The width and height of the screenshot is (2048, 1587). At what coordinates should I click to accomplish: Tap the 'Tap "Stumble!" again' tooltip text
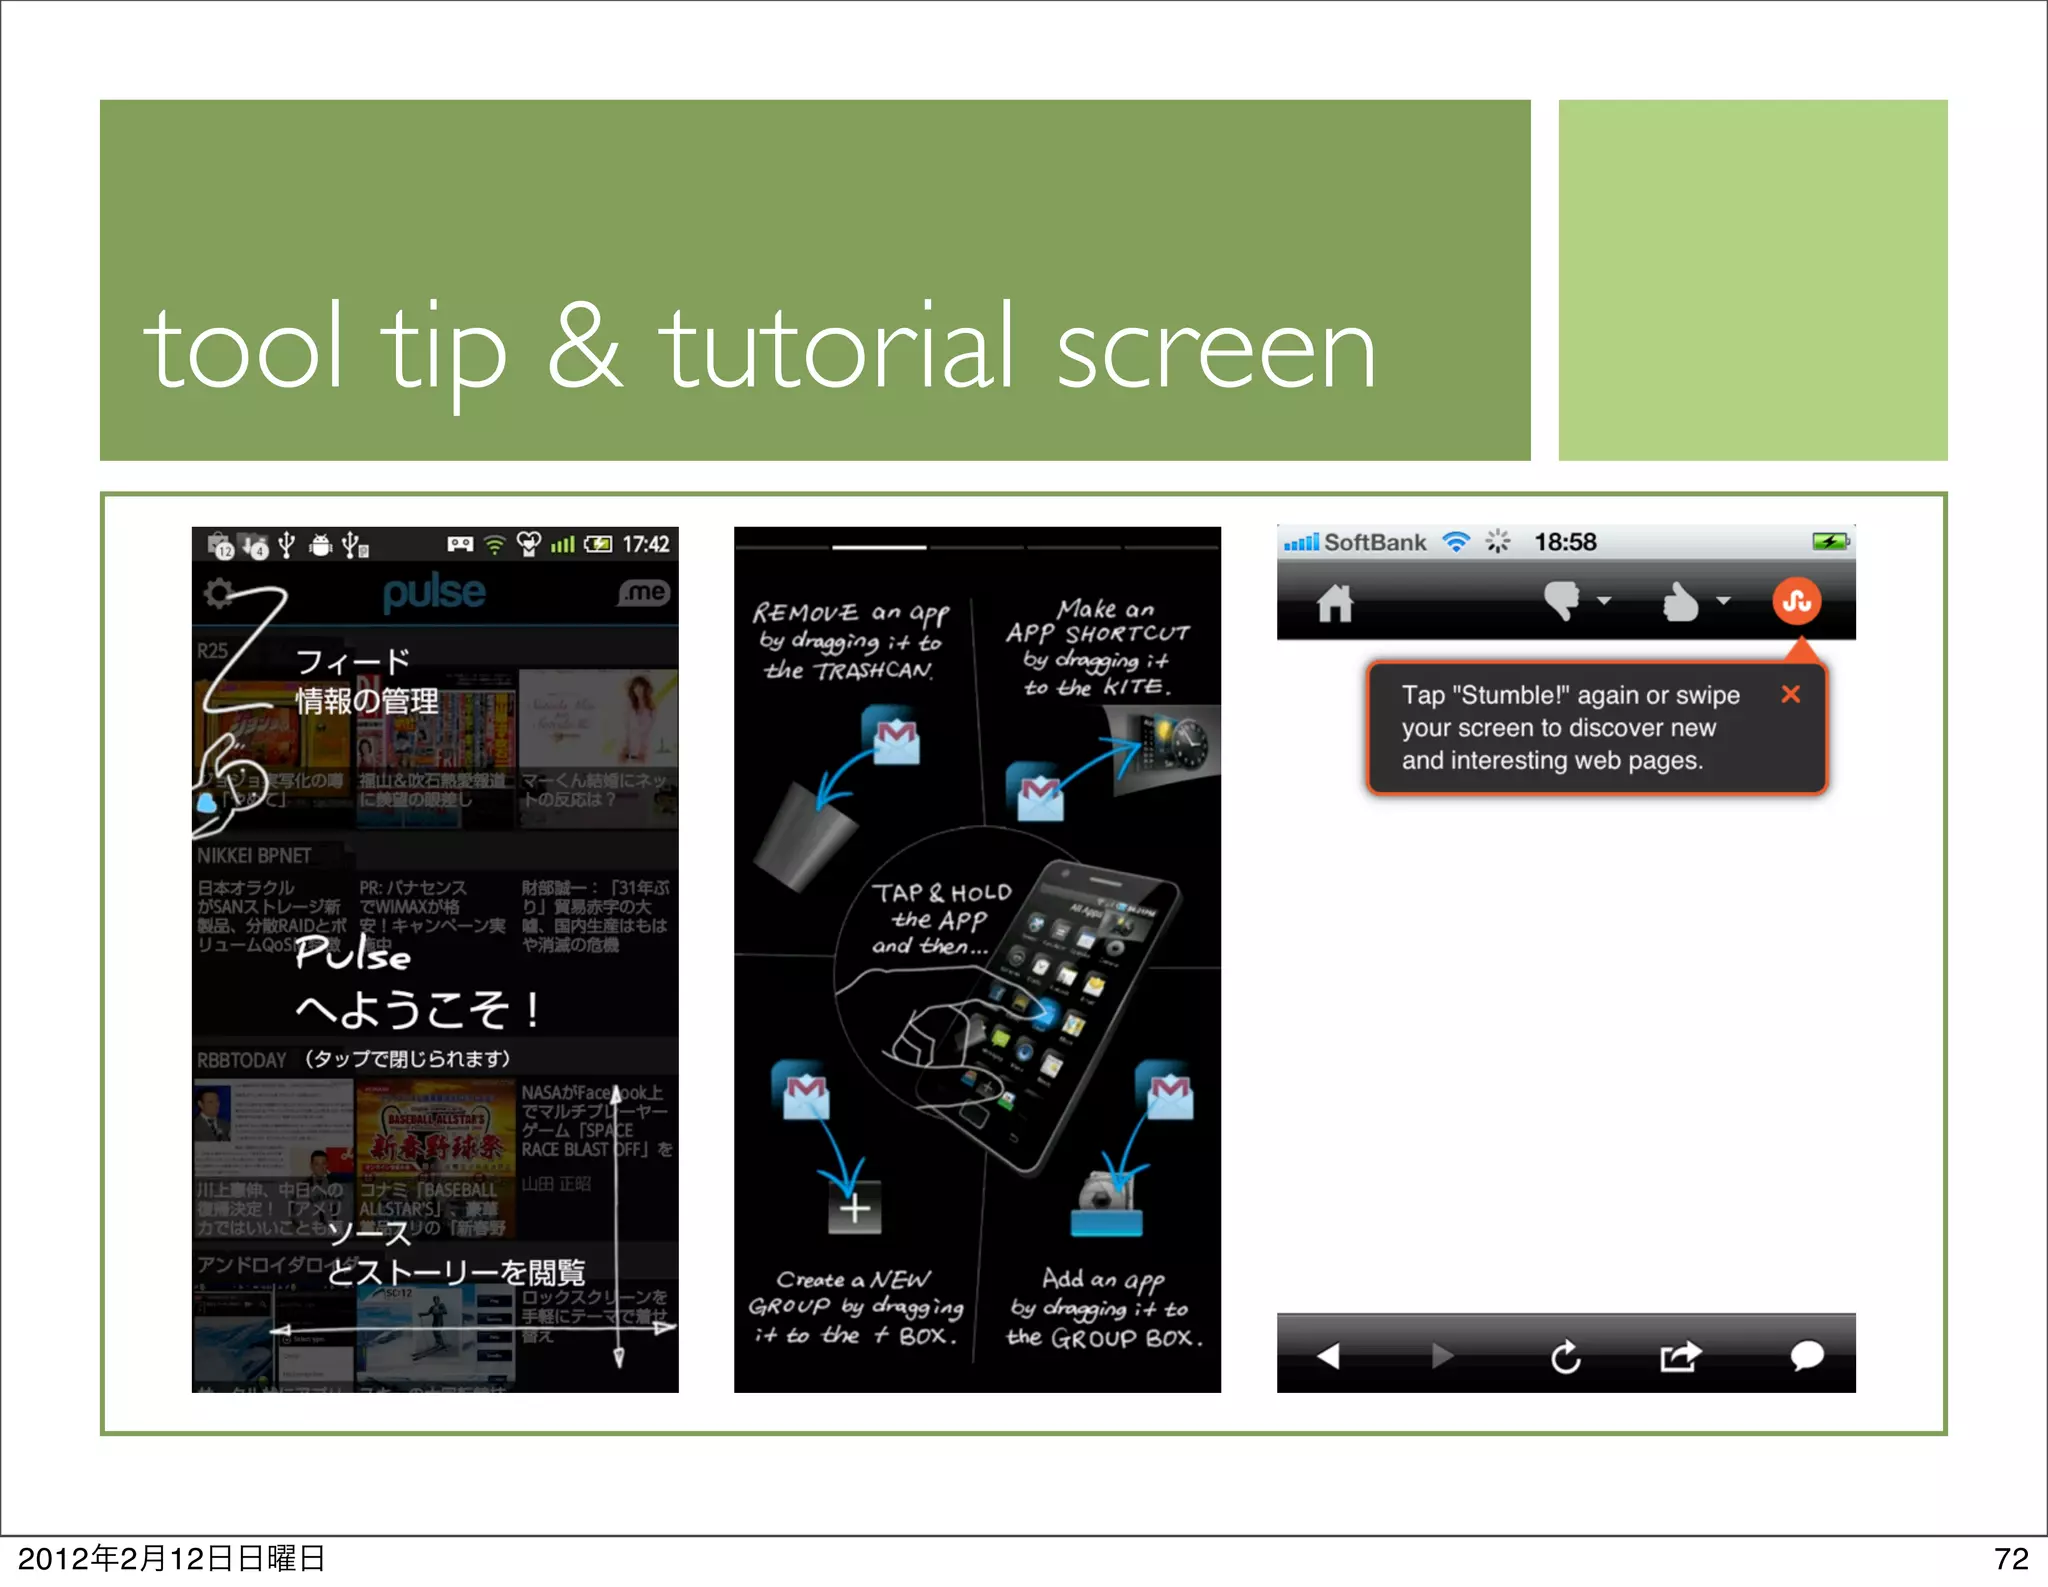click(1570, 728)
